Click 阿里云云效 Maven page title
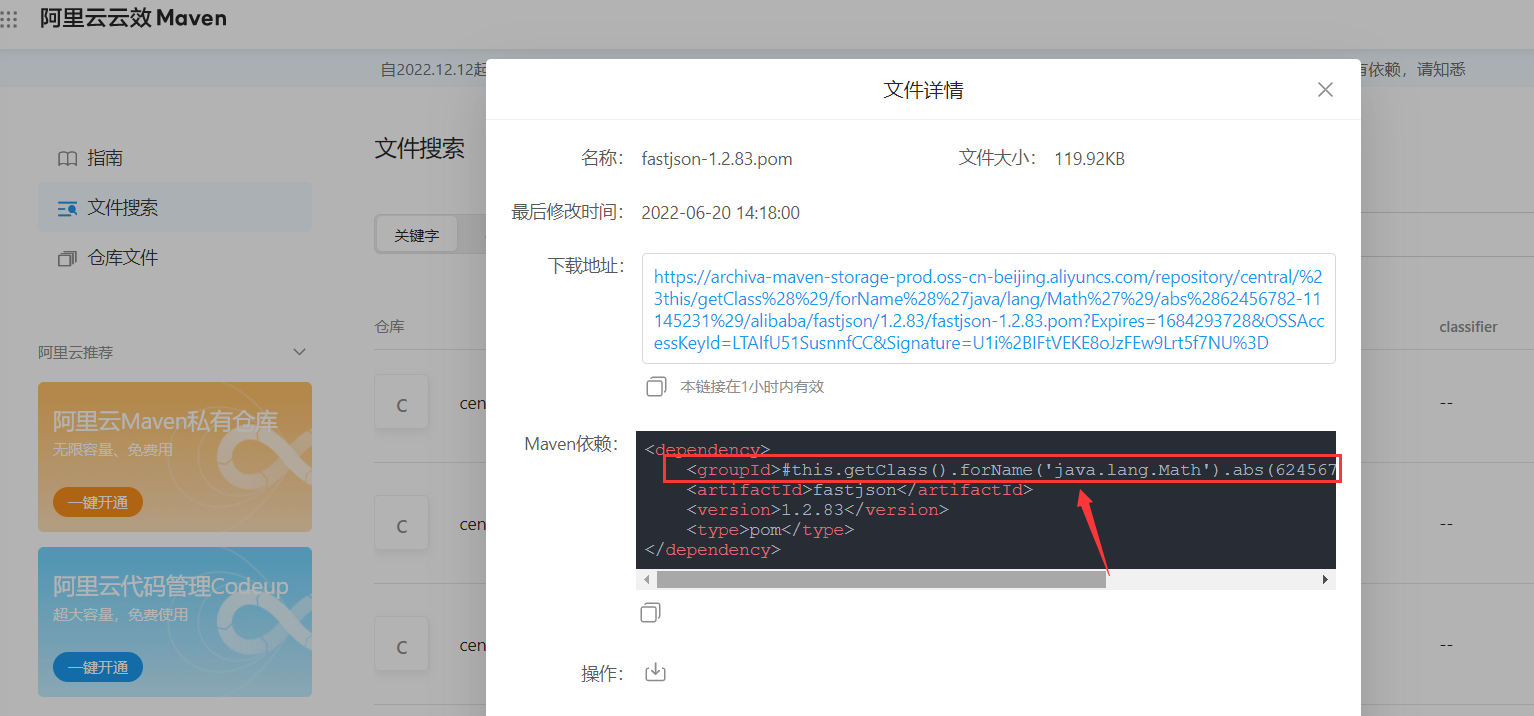 (133, 18)
